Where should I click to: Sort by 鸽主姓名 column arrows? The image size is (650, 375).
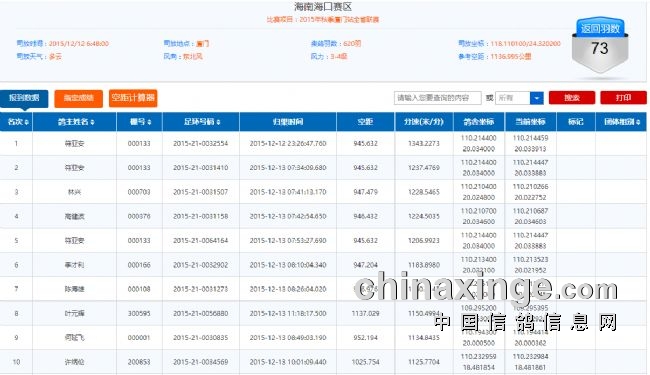click(92, 122)
